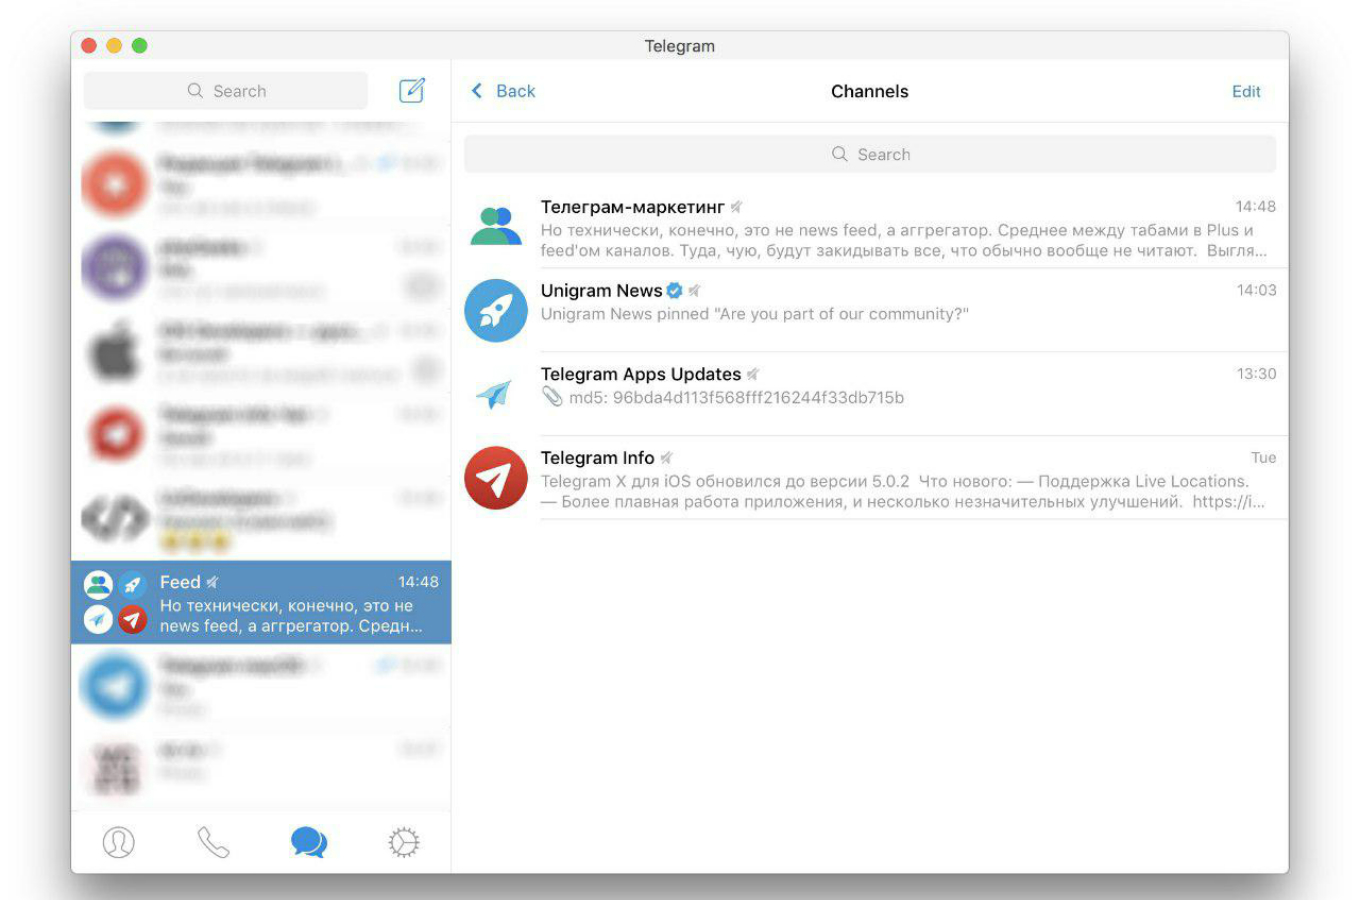
Task: Open the Calls tab phone icon
Action: [x=213, y=842]
